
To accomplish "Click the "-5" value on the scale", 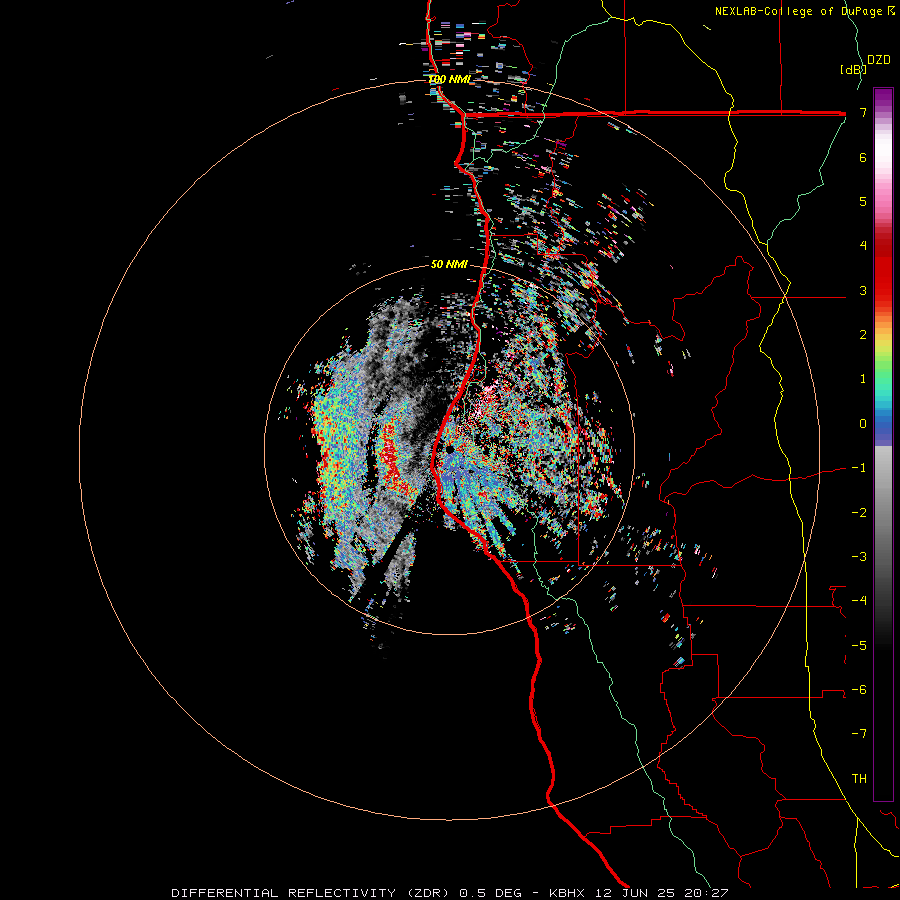I will (859, 646).
